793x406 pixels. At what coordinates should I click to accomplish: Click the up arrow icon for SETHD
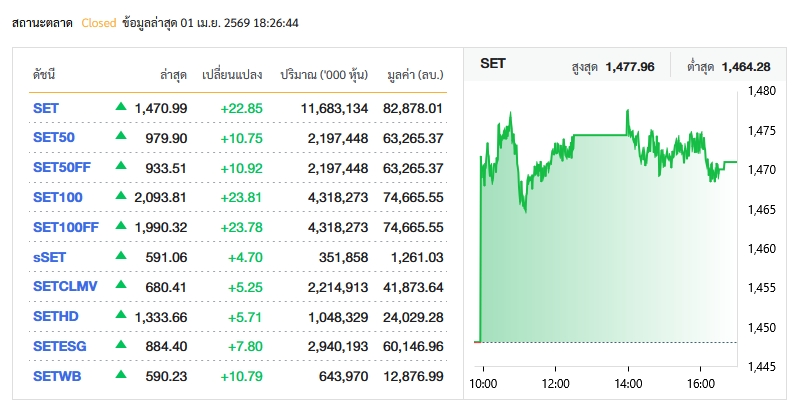point(121,316)
